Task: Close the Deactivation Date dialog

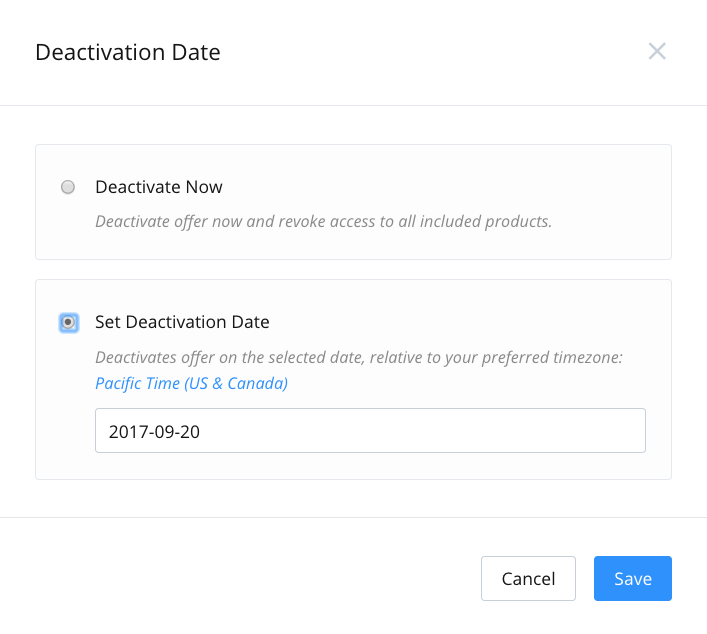Action: (x=657, y=51)
